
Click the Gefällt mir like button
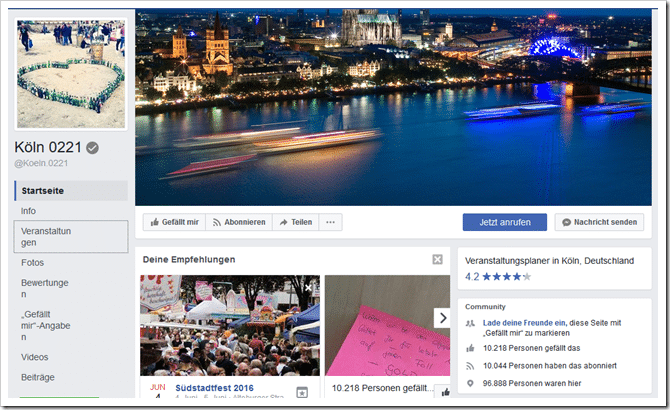[x=174, y=222]
